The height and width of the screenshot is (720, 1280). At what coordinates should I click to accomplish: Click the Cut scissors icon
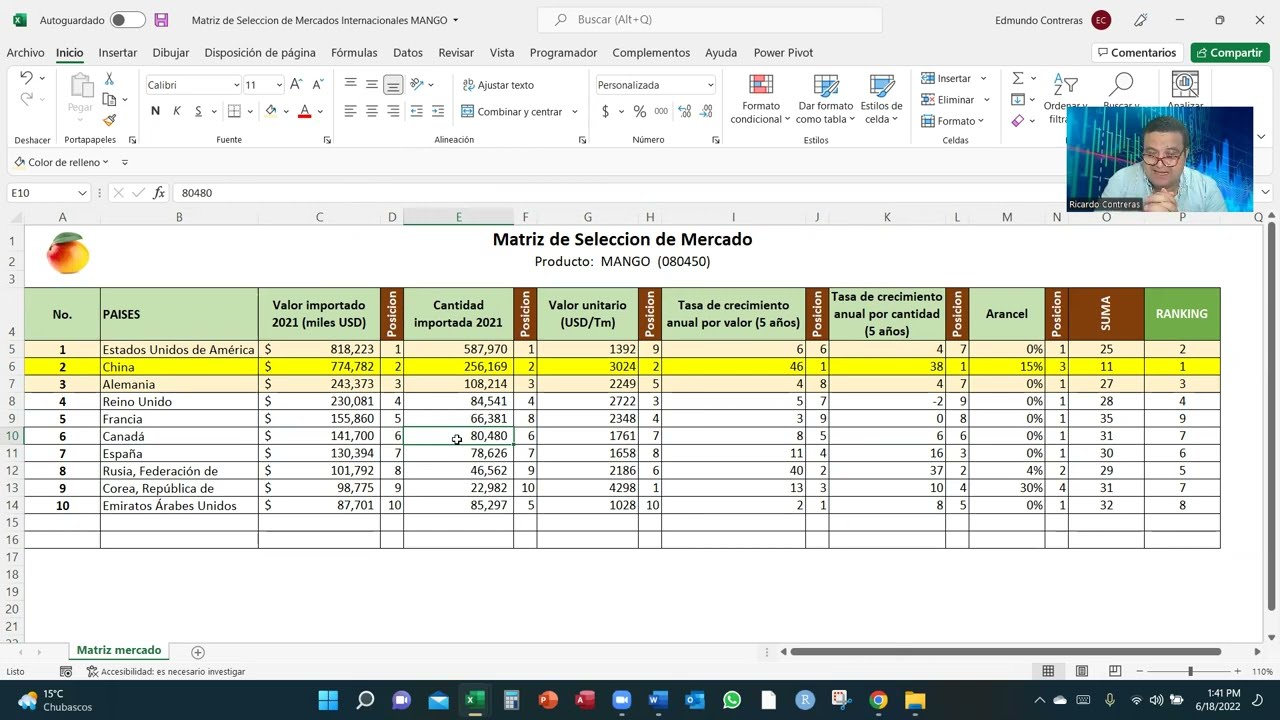(109, 79)
